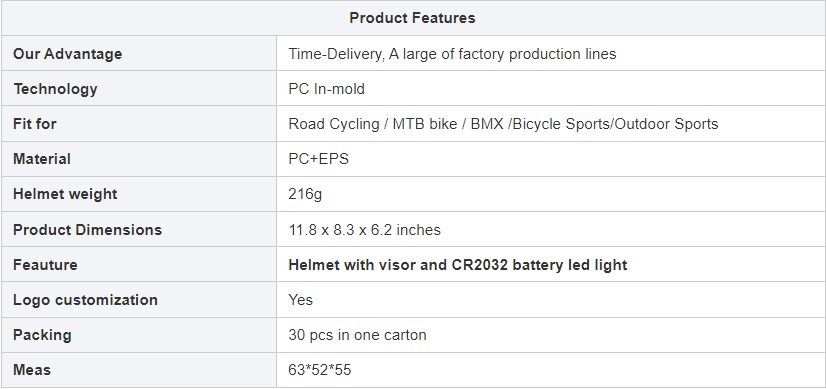
Task: Click the 30 pcs in one carton text
Action: point(357,335)
